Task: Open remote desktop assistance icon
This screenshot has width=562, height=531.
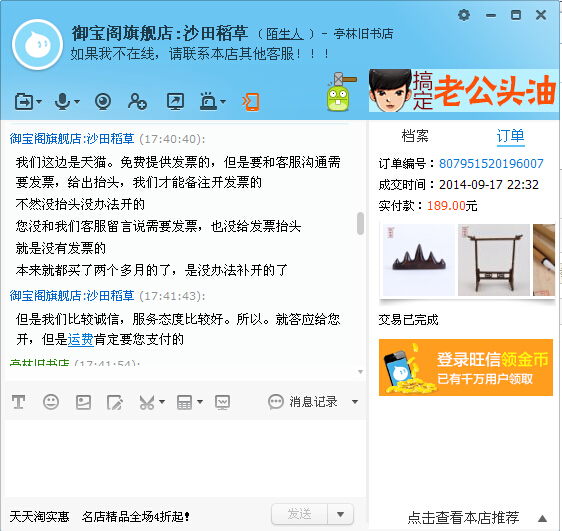Action: click(x=176, y=102)
